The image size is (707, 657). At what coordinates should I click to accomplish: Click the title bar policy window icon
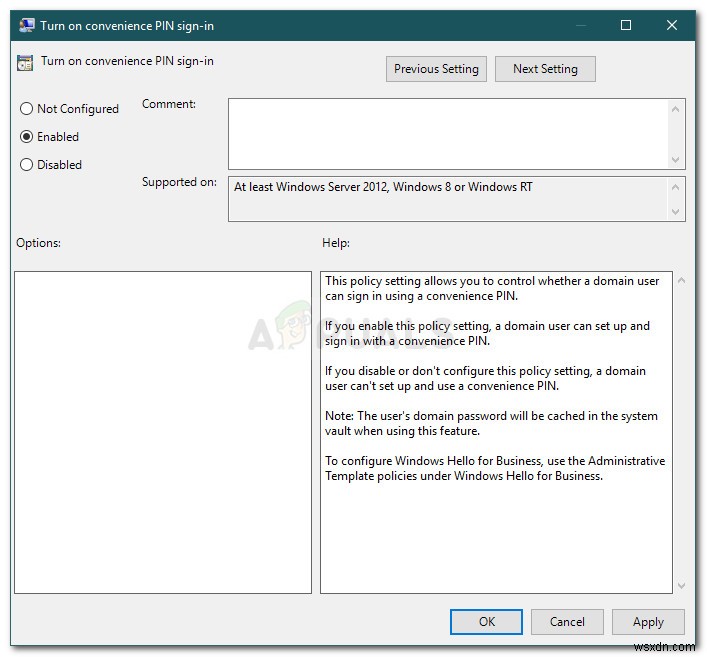27,25
